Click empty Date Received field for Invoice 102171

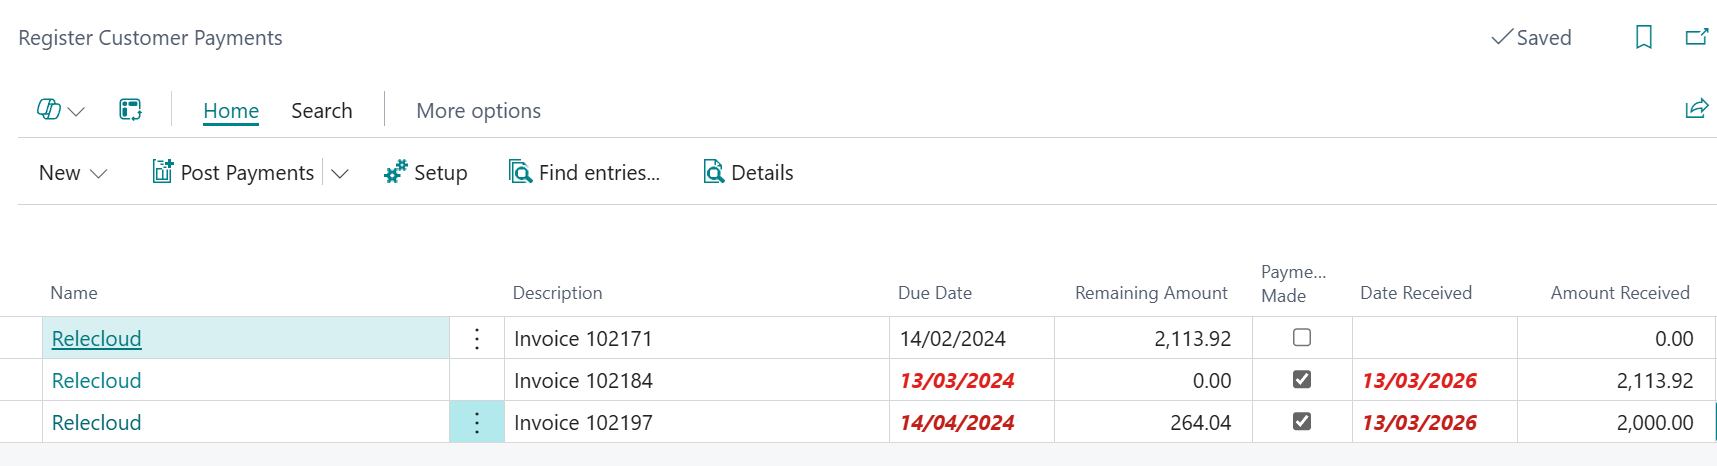click(x=1435, y=339)
